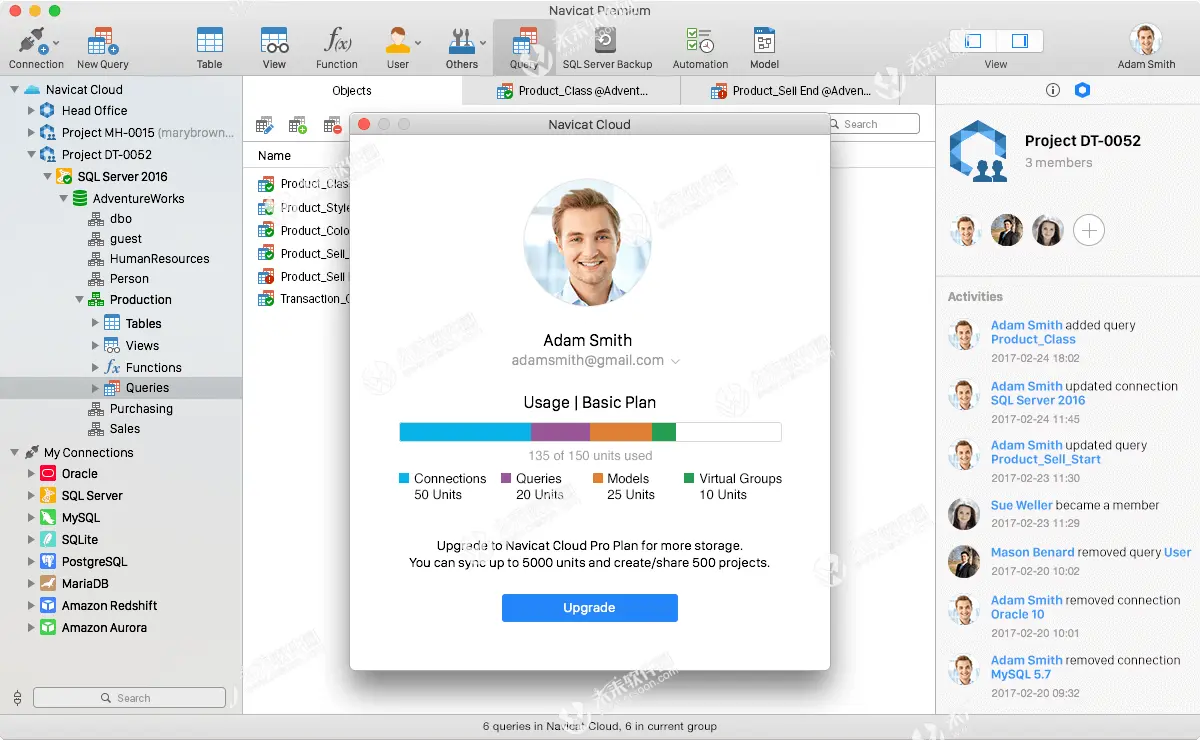Click the info icon in right panel
The height and width of the screenshot is (740, 1200).
[x=1052, y=90]
